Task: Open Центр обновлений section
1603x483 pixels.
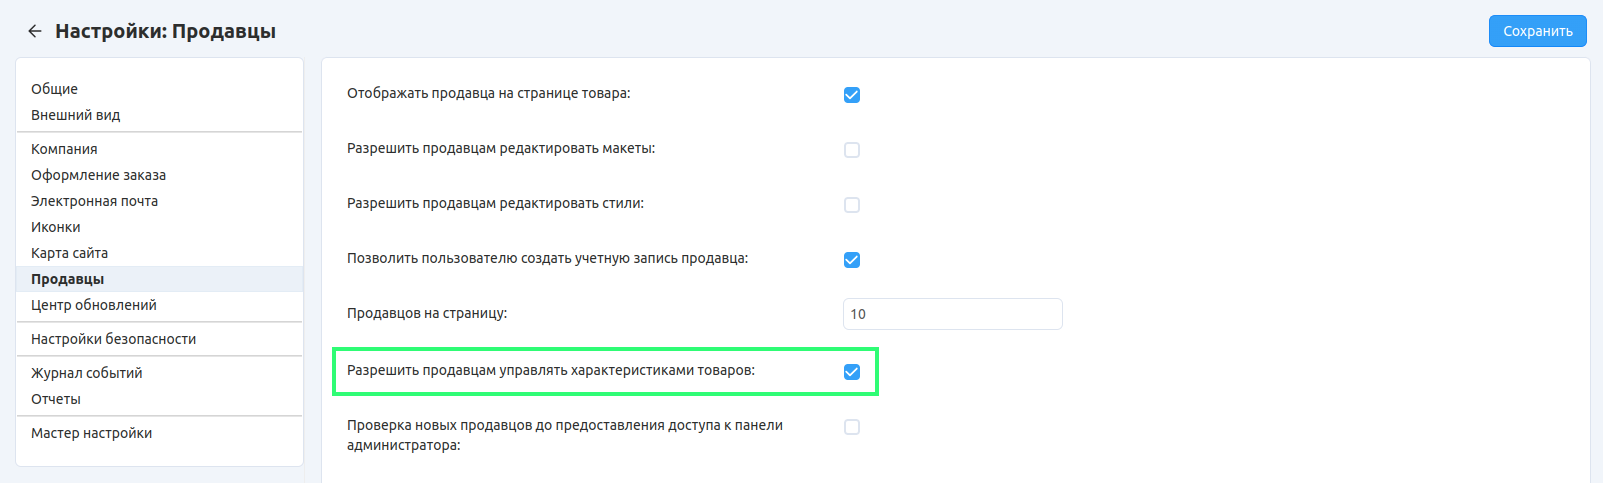Action: [93, 305]
